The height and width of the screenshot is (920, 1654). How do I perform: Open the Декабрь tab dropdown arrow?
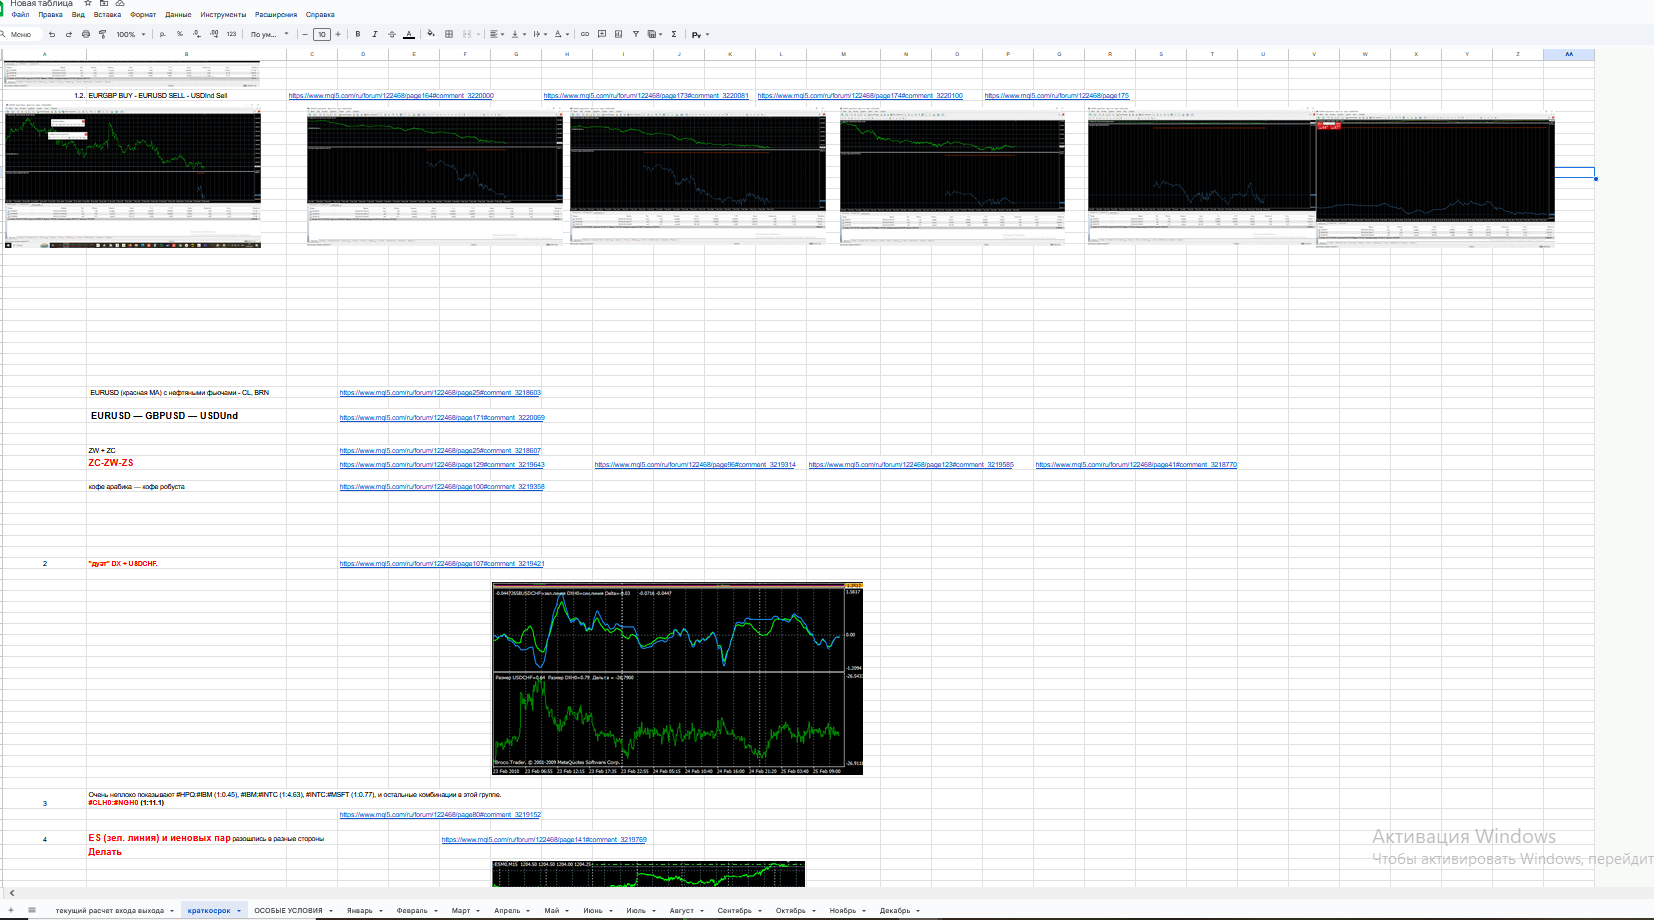click(918, 911)
